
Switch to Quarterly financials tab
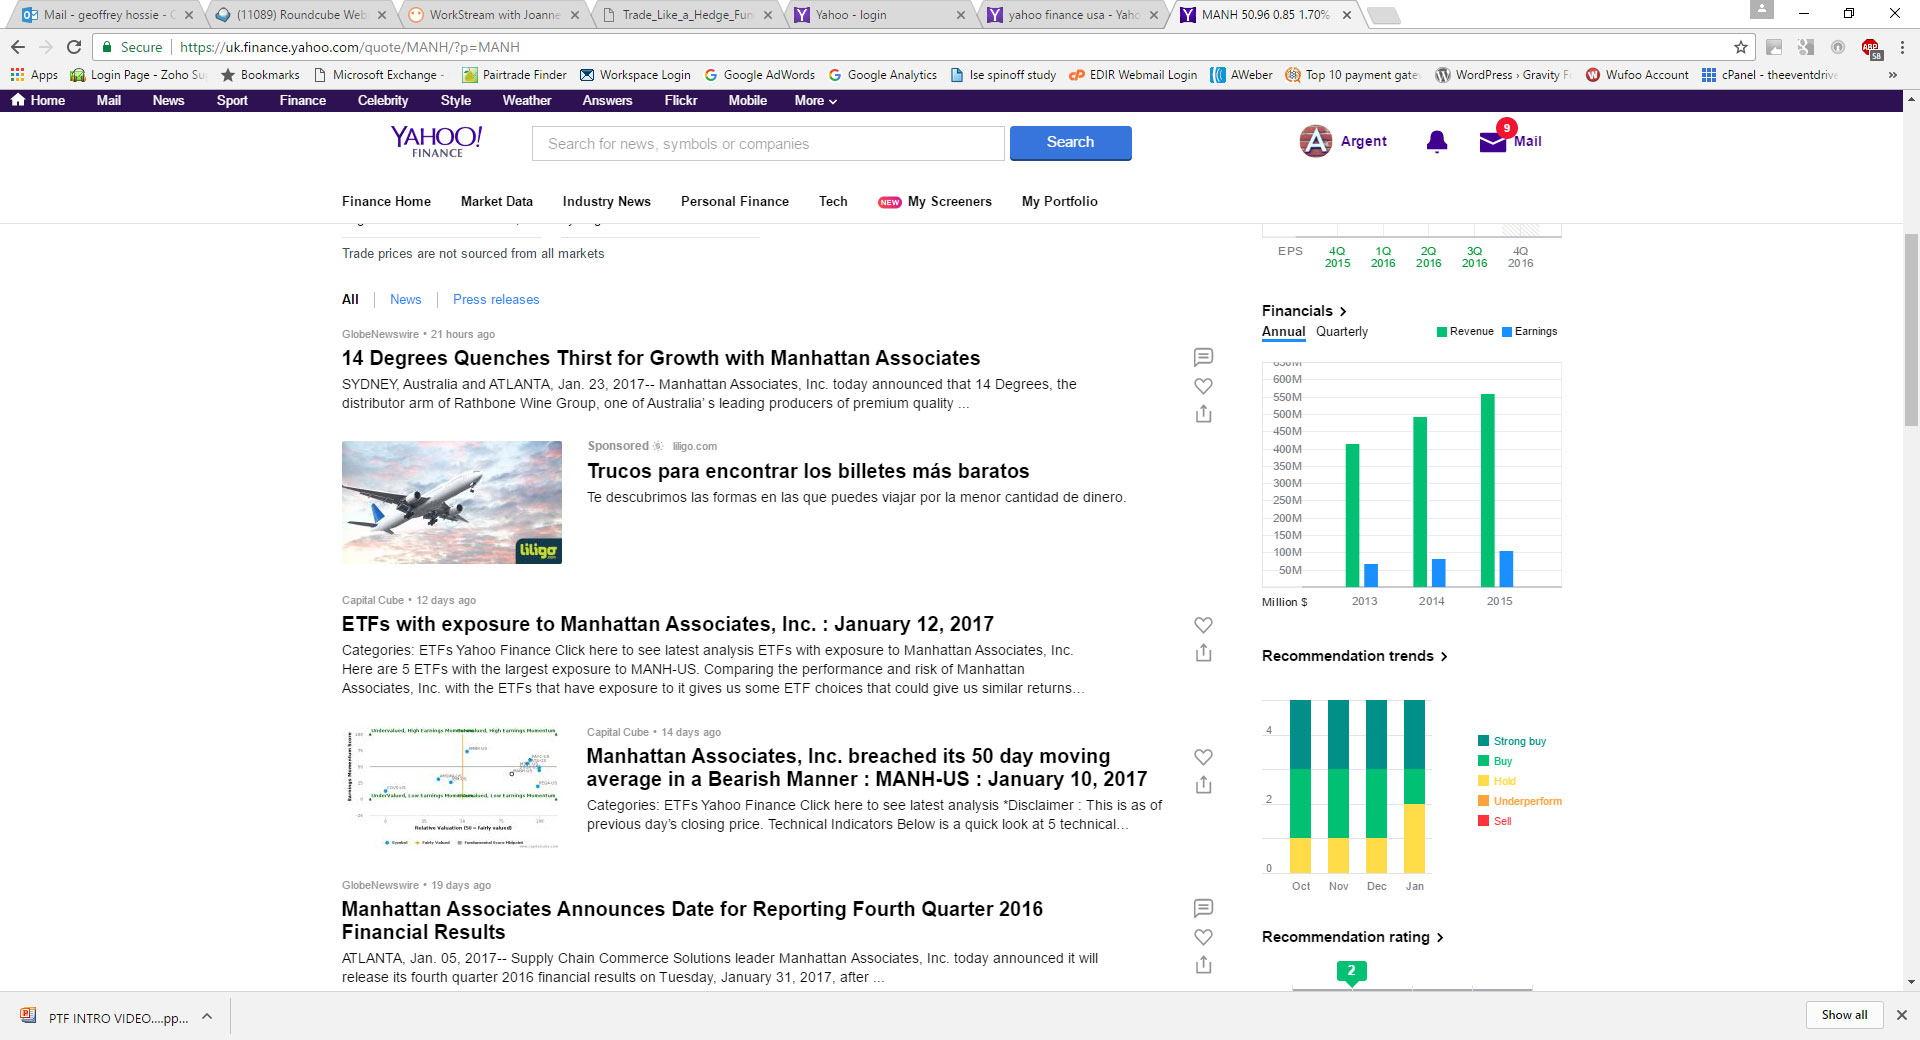pos(1341,332)
